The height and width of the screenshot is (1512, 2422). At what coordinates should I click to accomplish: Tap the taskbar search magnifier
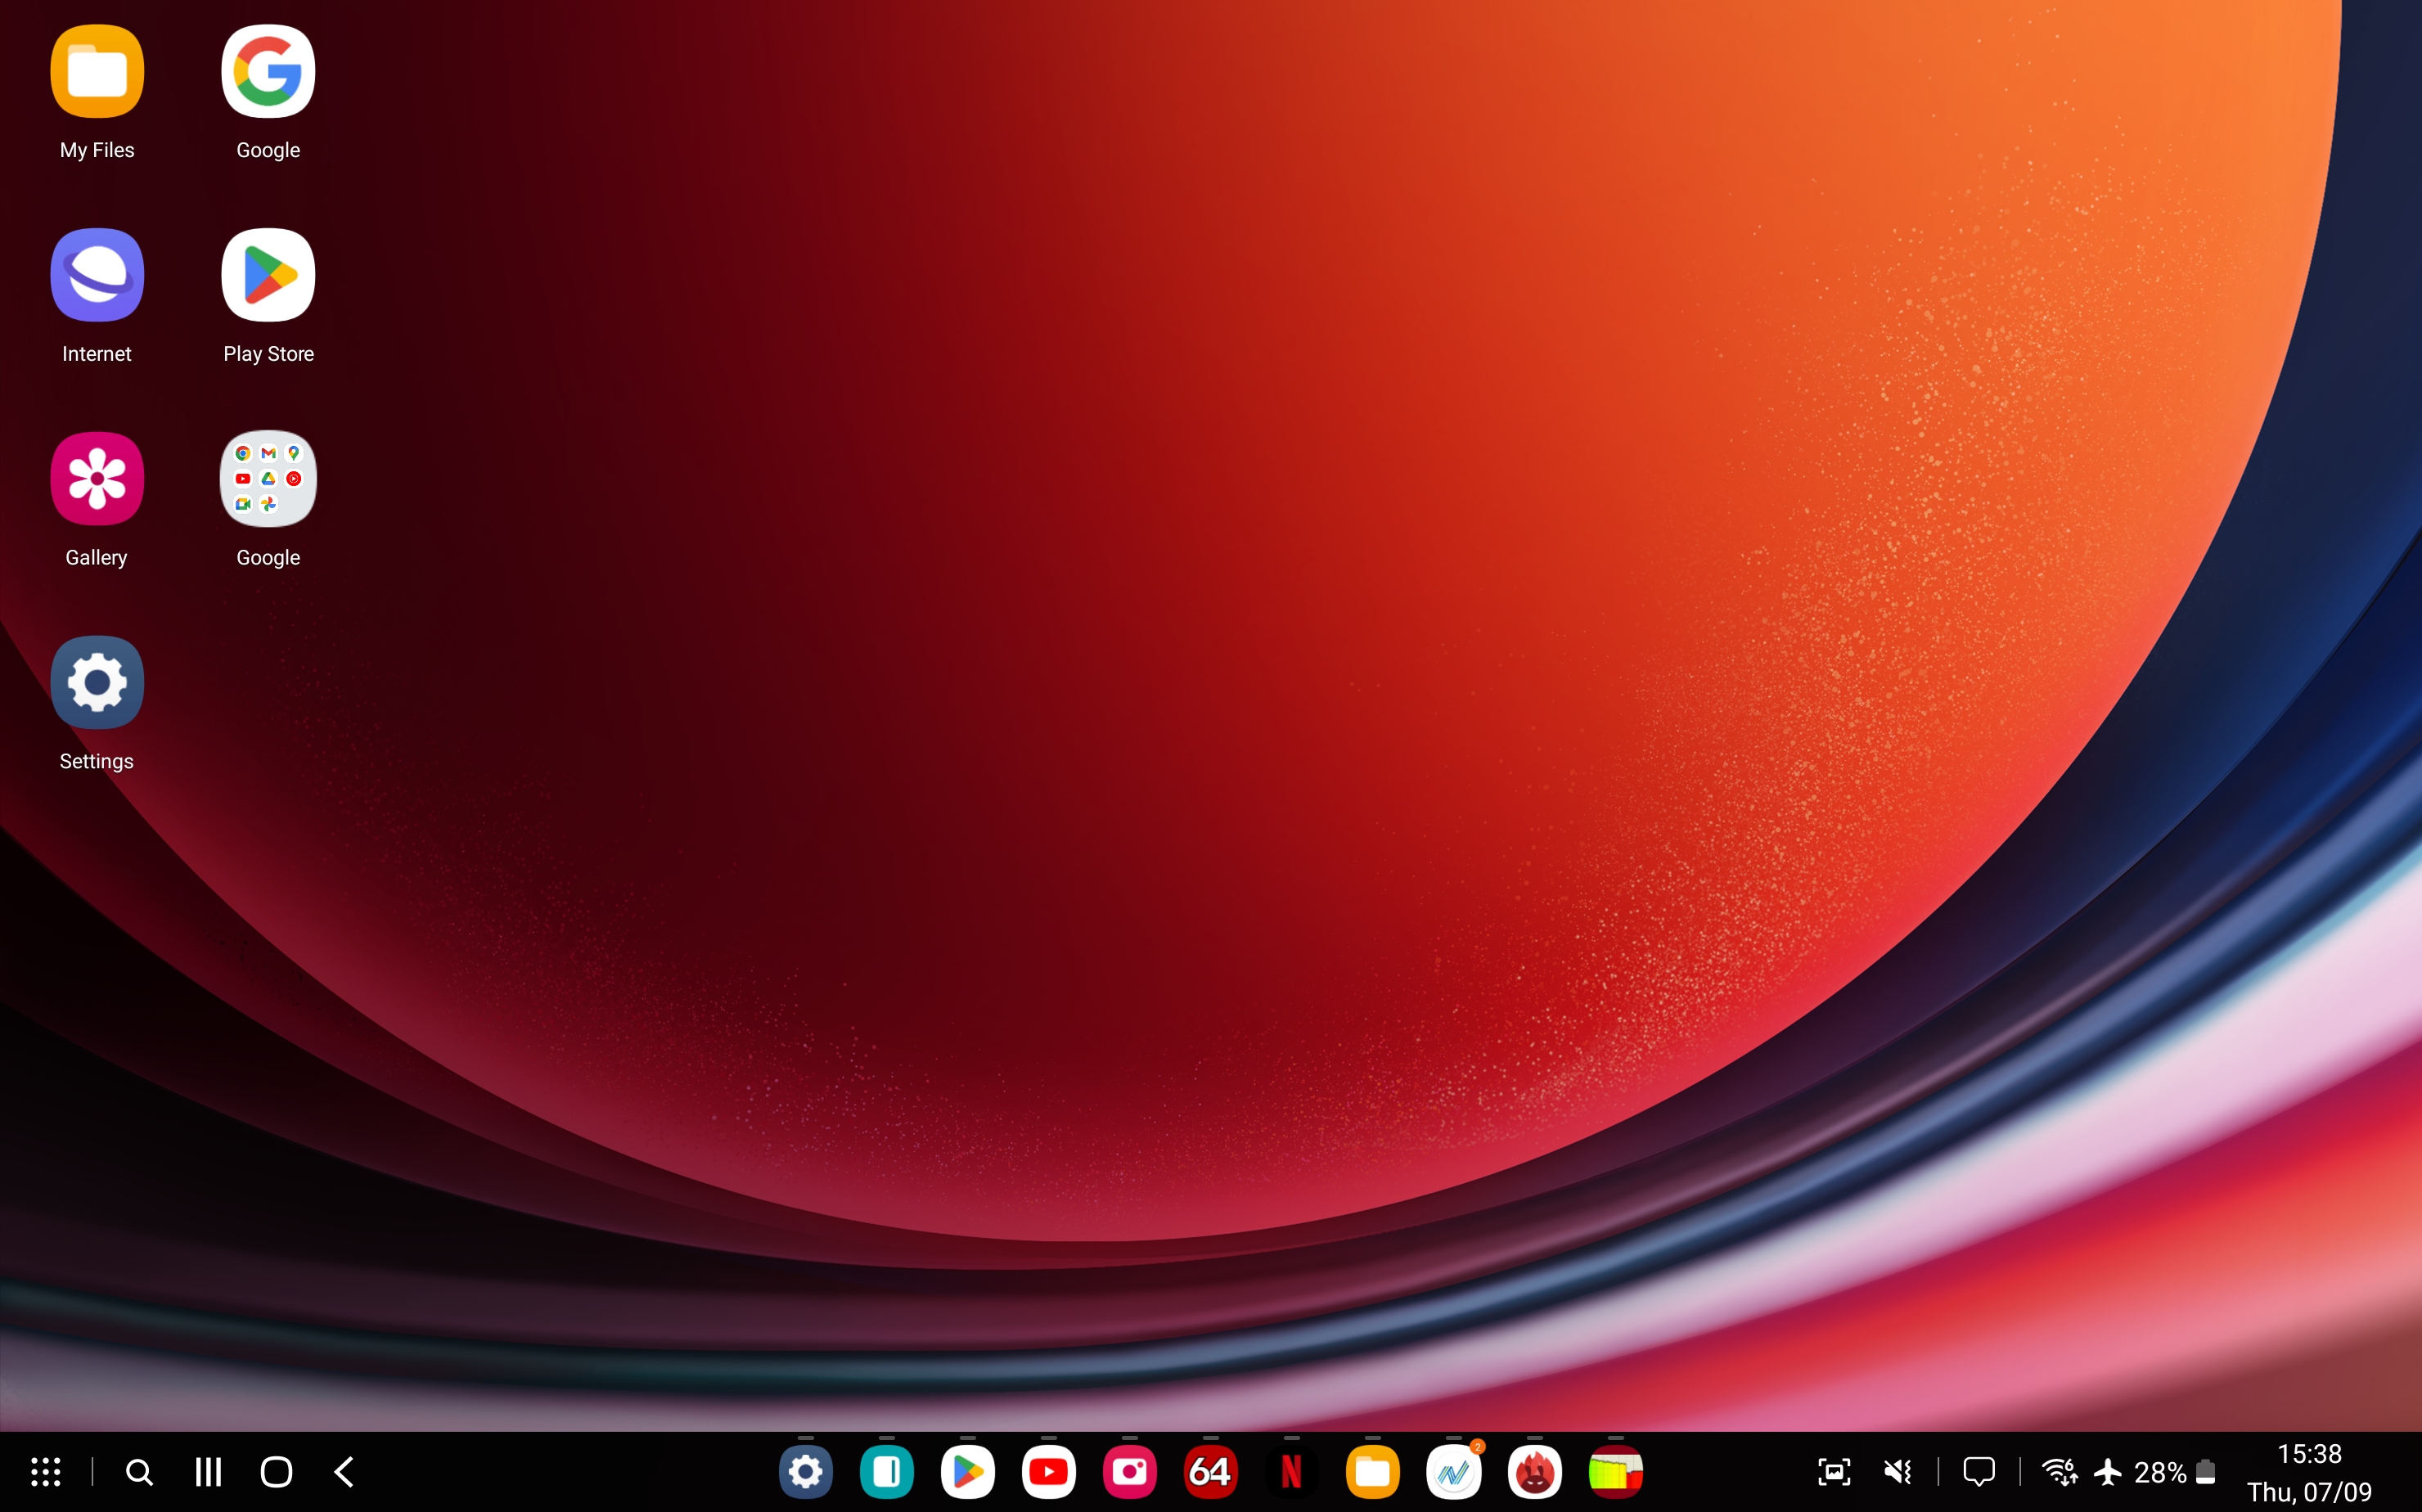pyautogui.click(x=139, y=1472)
